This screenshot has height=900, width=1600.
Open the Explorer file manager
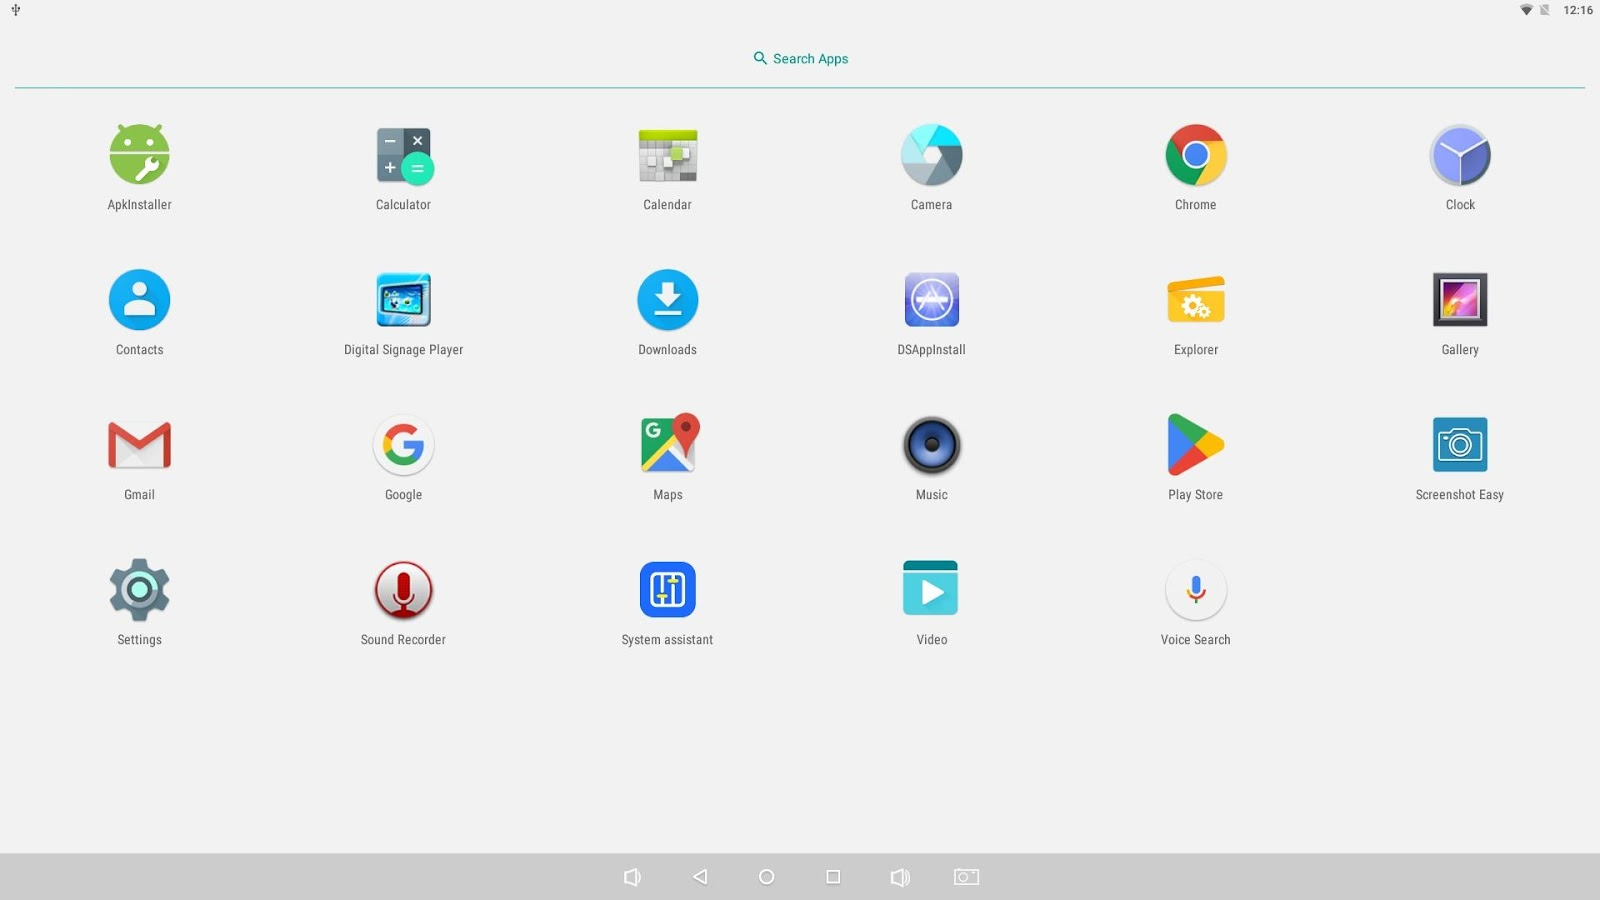point(1195,300)
